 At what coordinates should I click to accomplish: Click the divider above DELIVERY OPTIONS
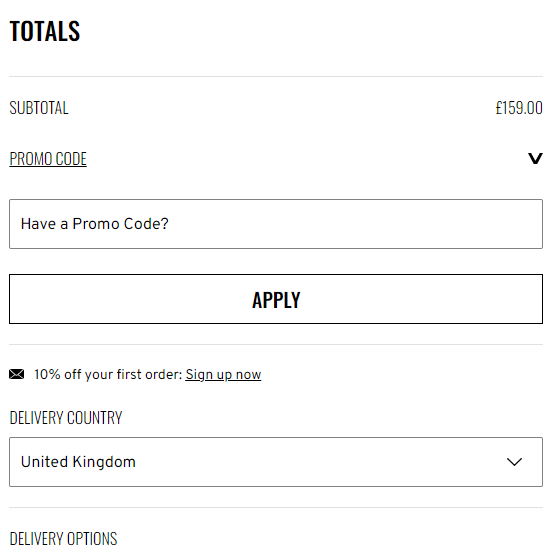pyautogui.click(x=276, y=507)
